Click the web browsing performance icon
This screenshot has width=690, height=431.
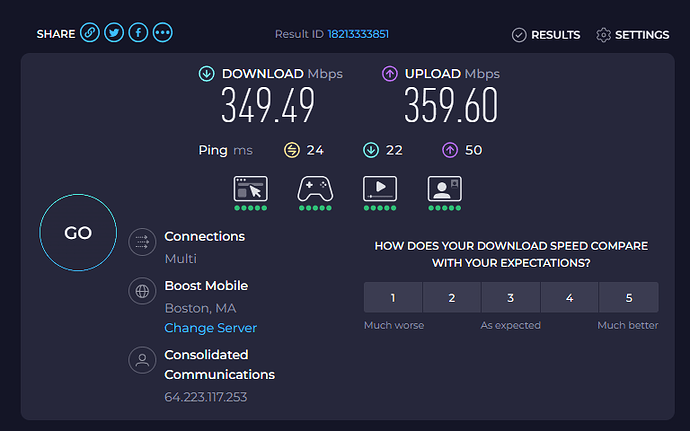coord(250,189)
